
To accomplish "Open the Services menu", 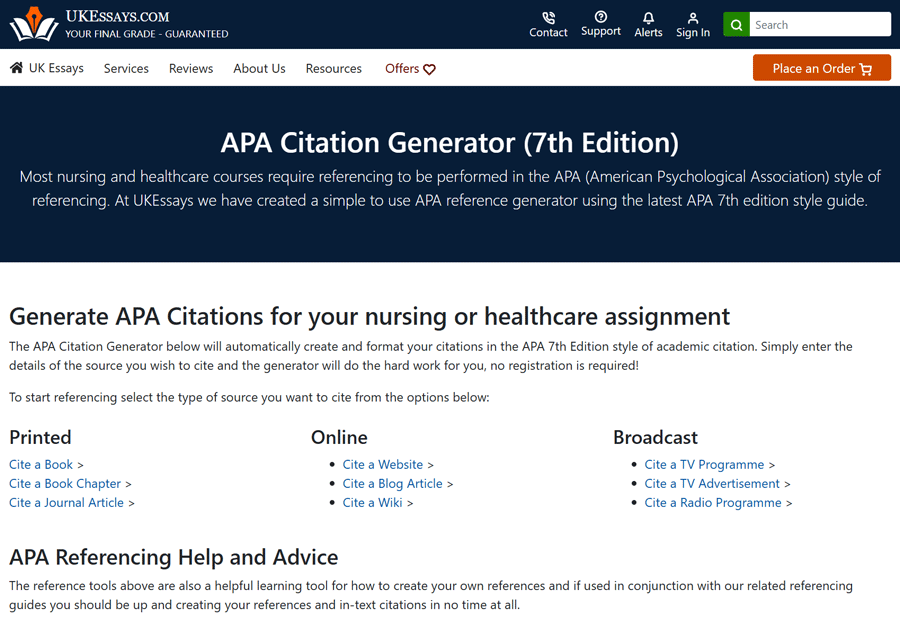I will pos(126,68).
